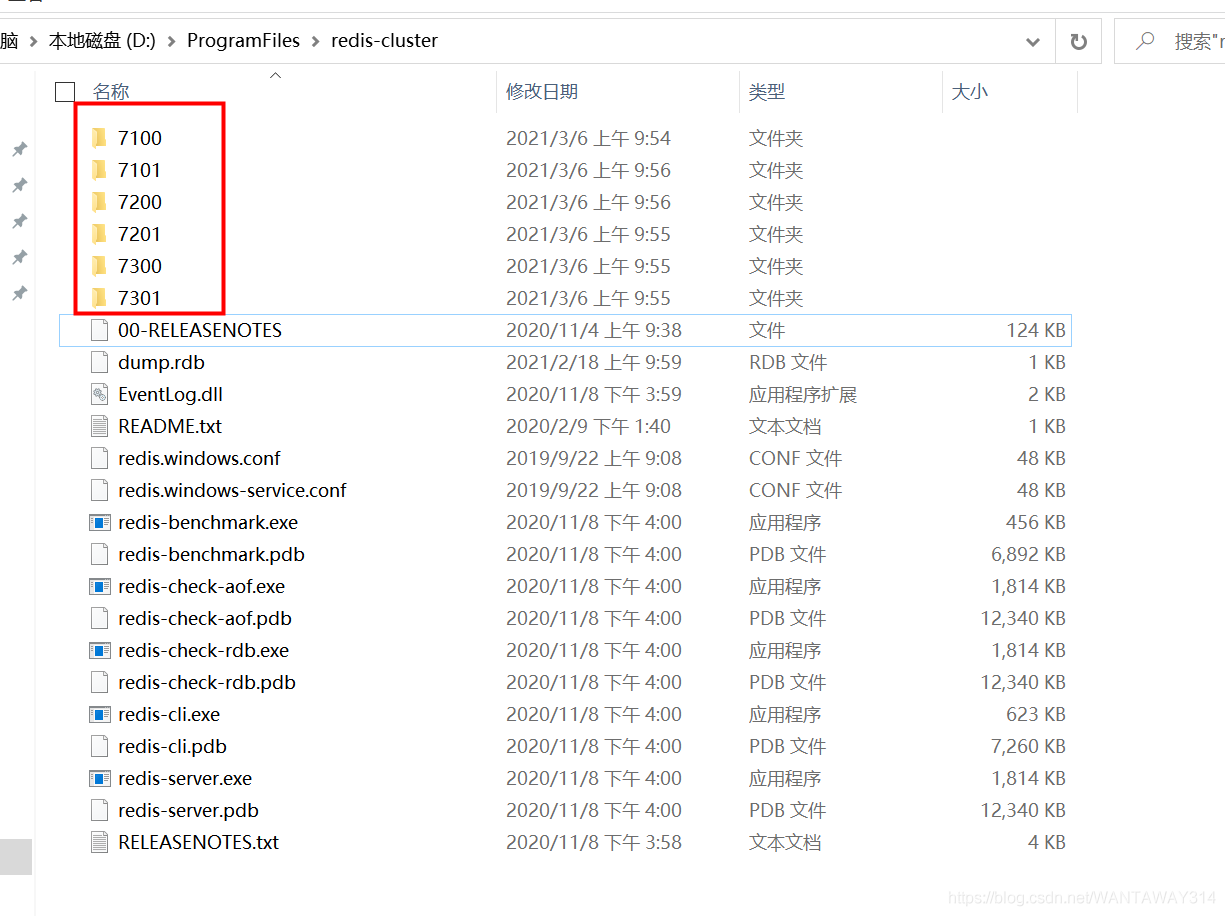Select the redis-benchmark.pdb file icon
1225x916 pixels.
(99, 554)
